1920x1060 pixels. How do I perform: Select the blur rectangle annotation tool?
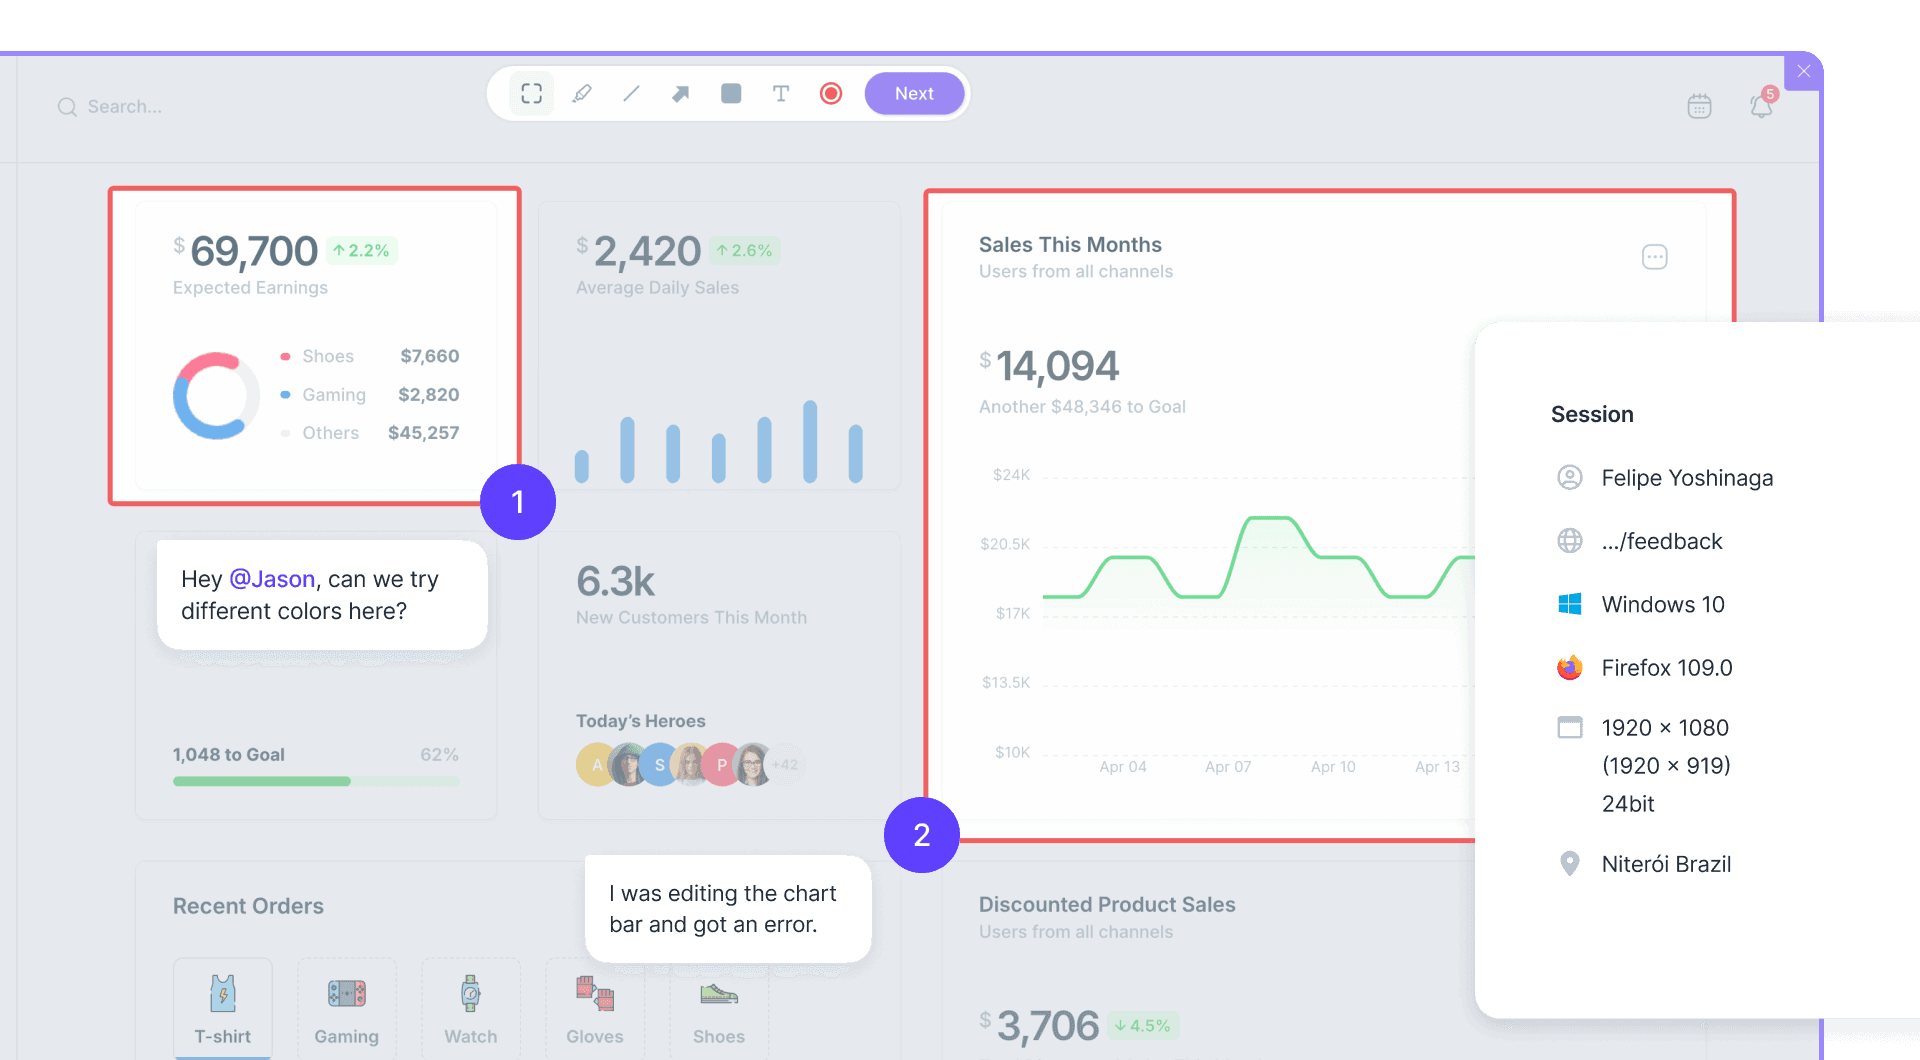(731, 93)
